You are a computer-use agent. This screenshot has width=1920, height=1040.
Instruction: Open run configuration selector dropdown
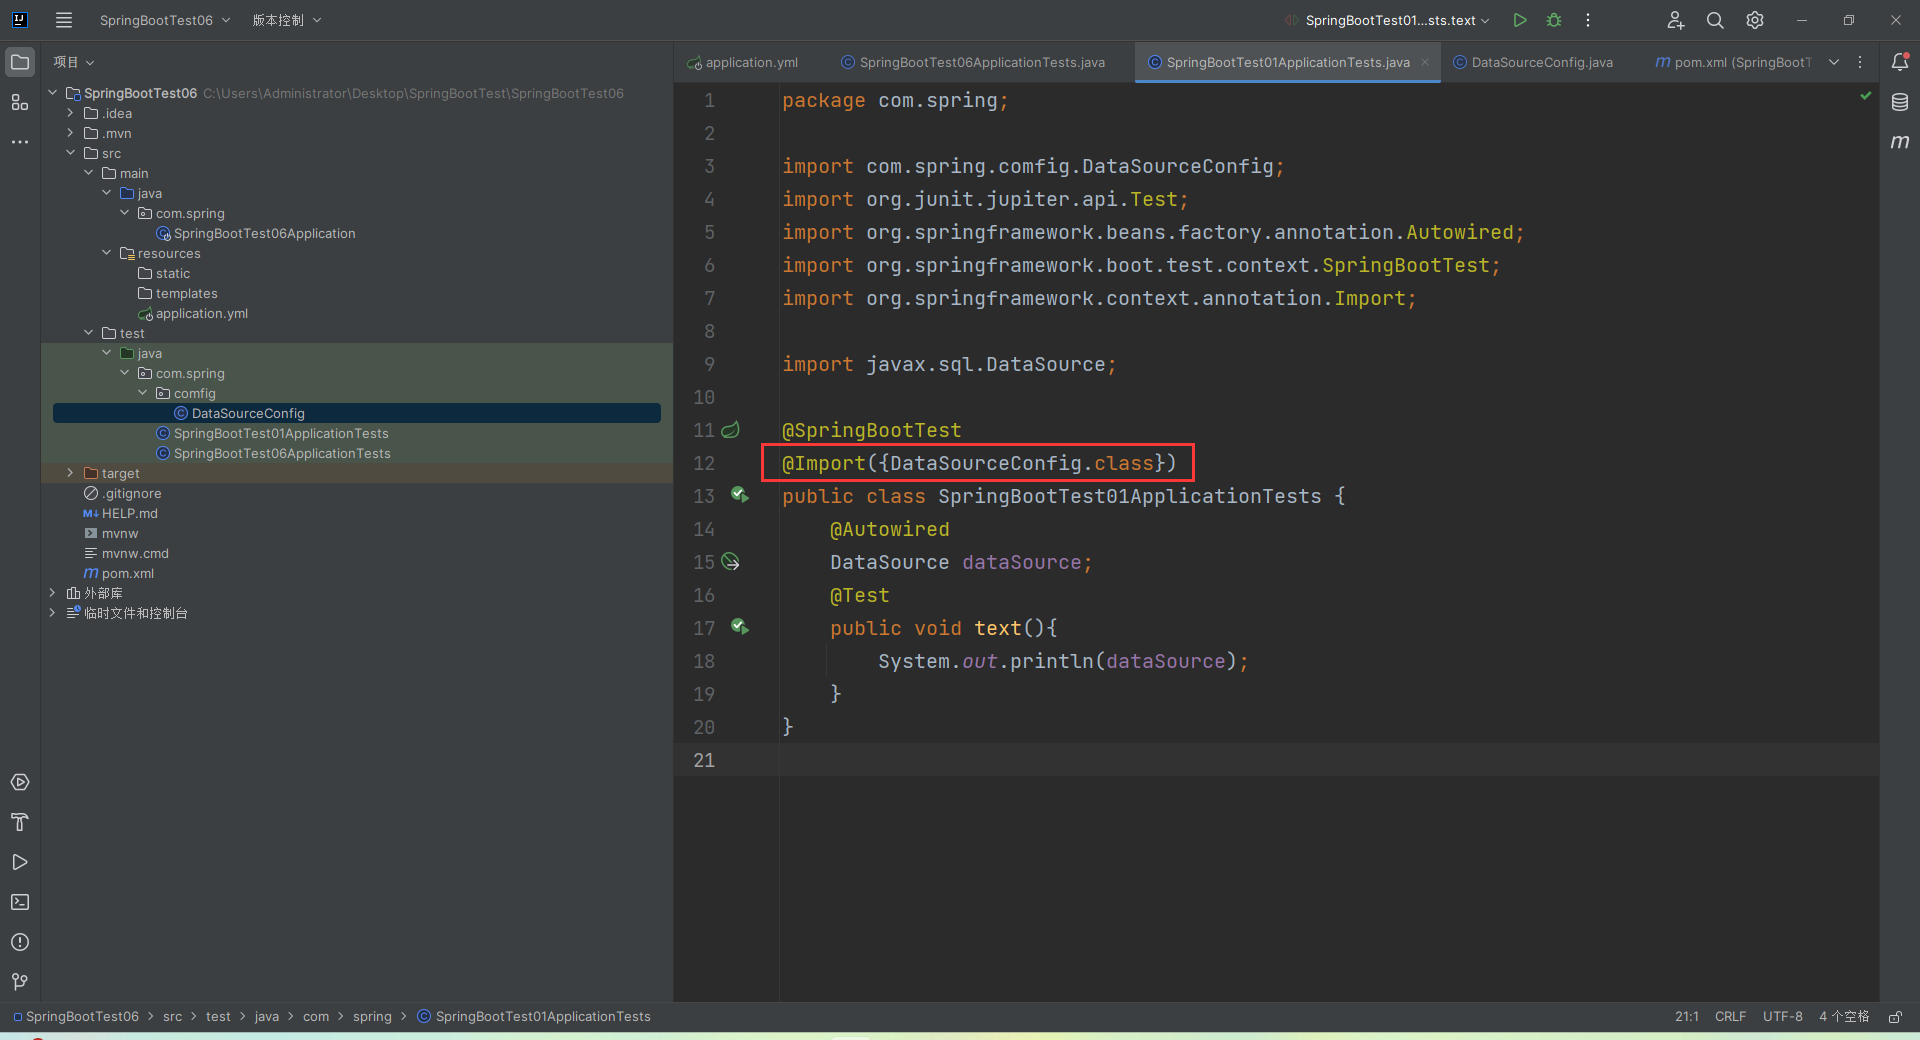coord(1390,20)
